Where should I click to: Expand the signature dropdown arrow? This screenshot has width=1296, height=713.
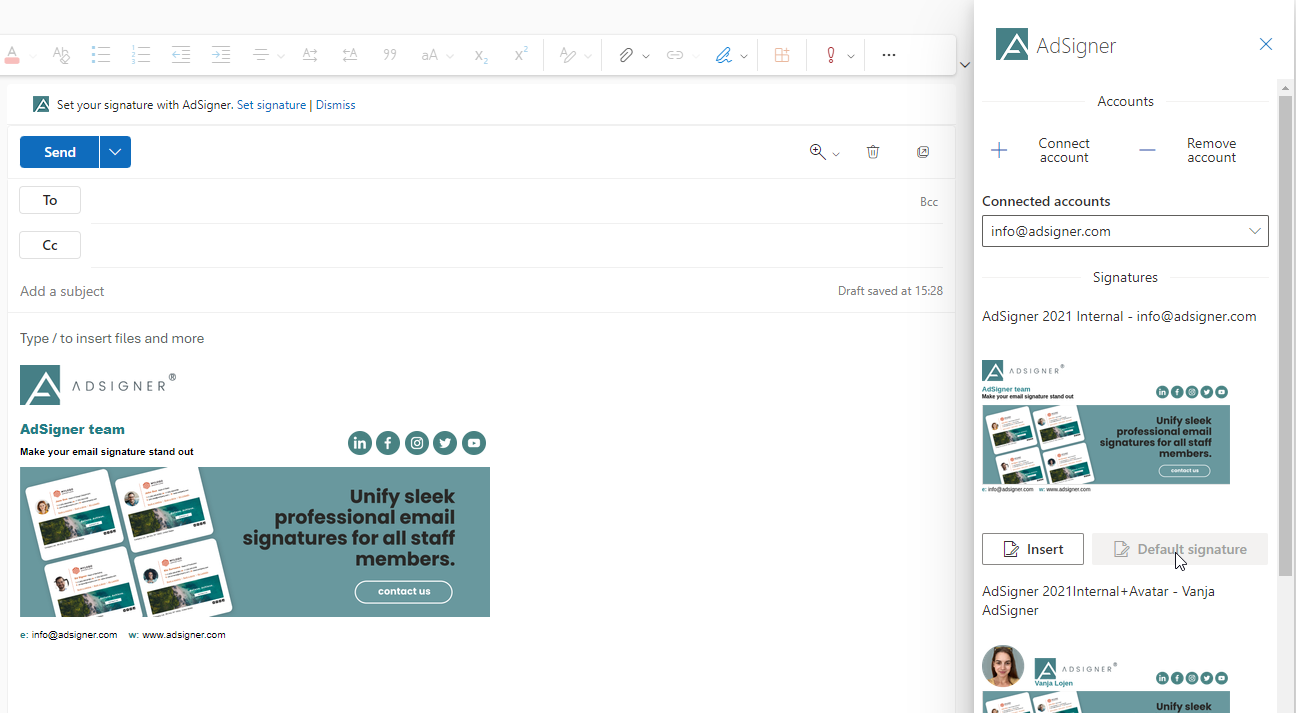coord(744,56)
